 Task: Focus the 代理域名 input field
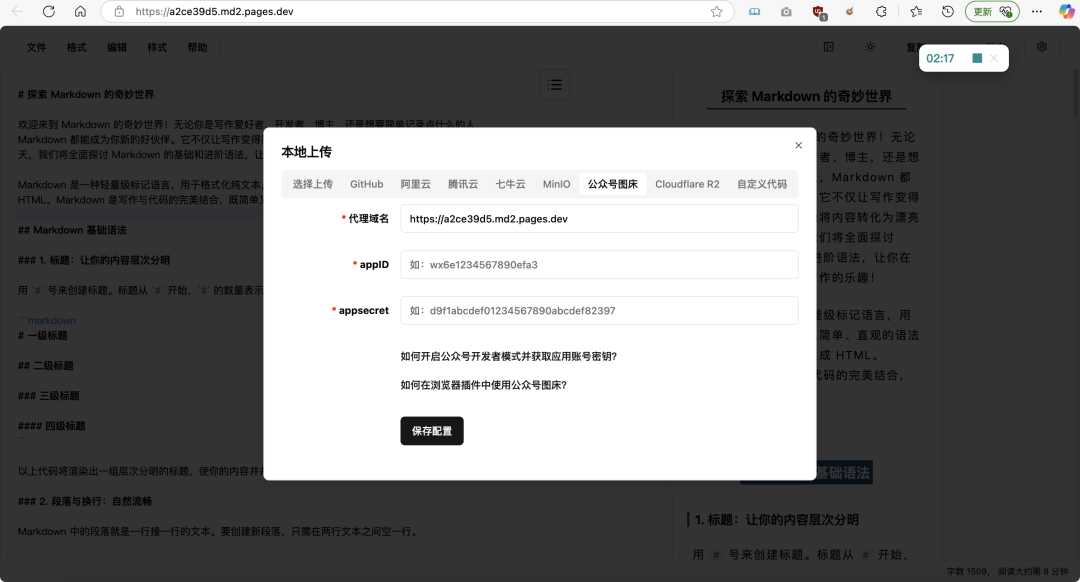(599, 218)
